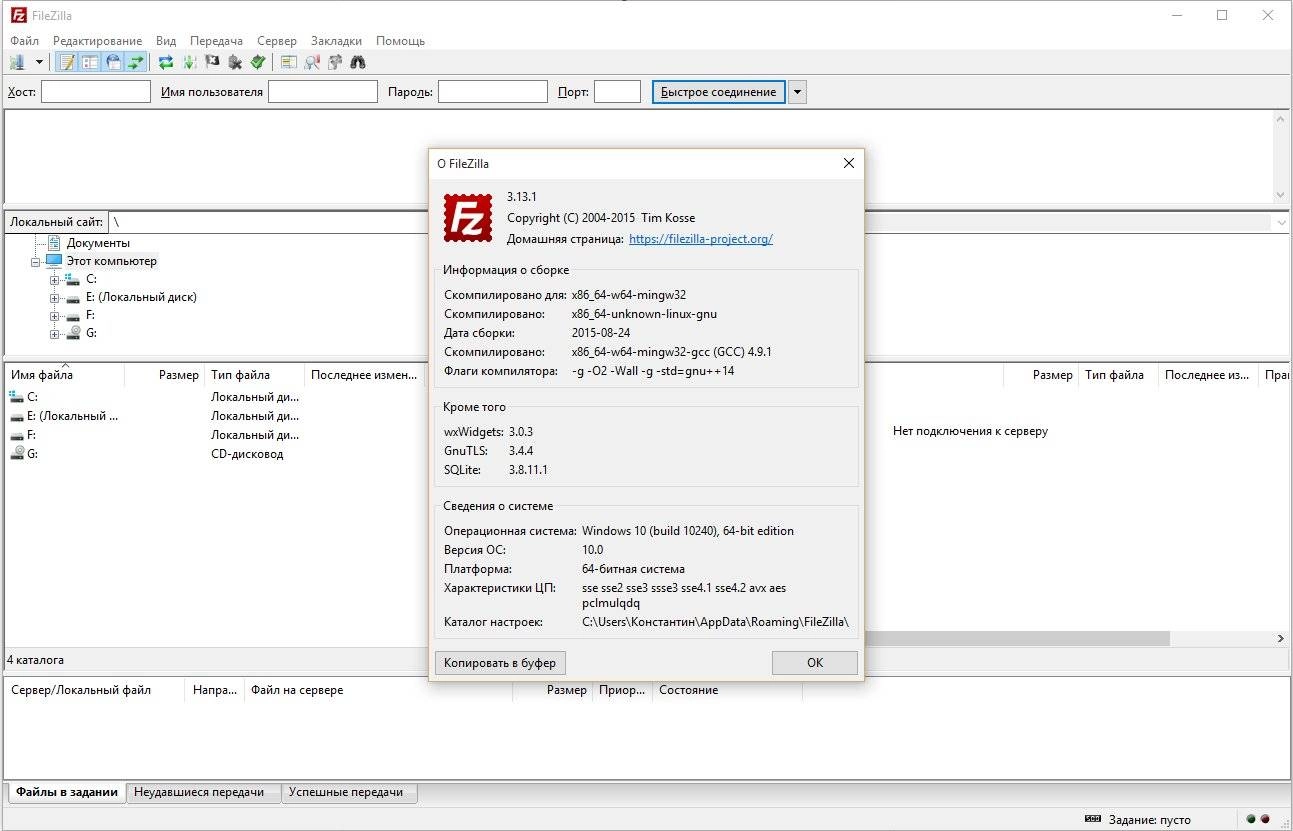Toggle synchronized browsing icon

pyautogui.click(x=335, y=62)
